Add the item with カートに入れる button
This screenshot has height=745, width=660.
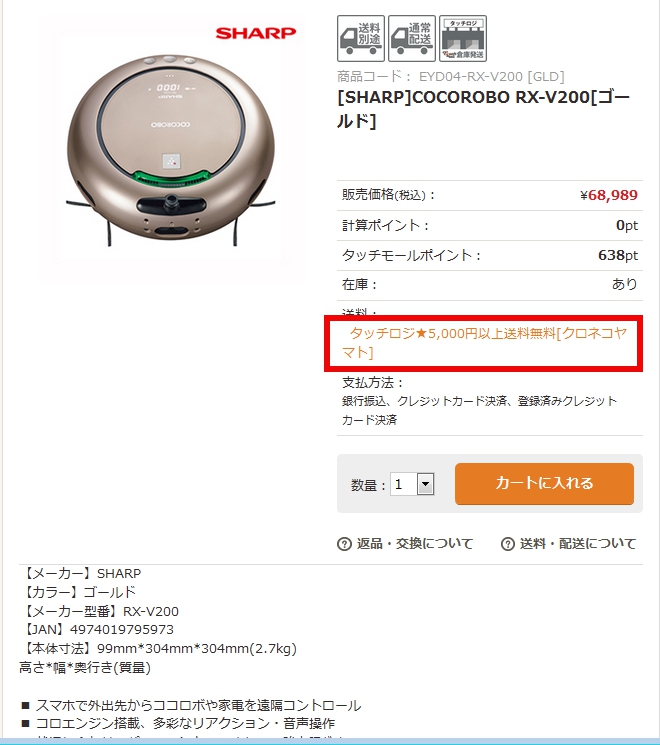coord(544,484)
